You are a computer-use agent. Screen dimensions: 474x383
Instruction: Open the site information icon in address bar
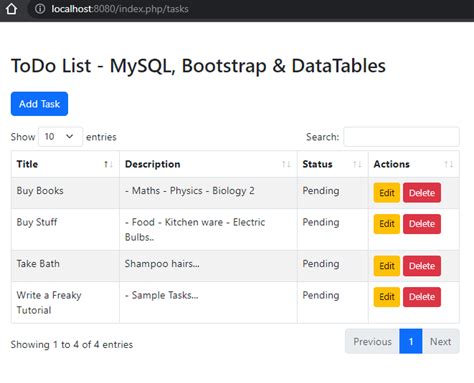40,9
